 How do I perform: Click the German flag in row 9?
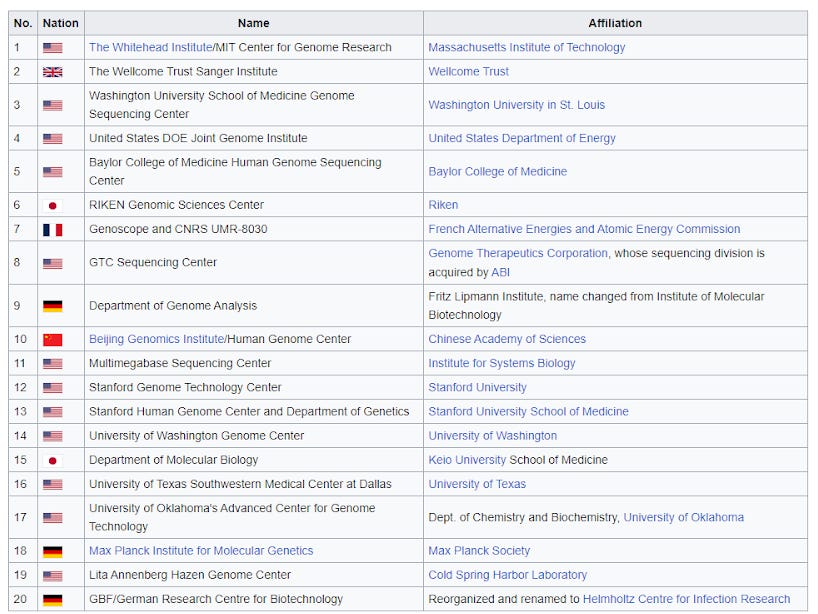pyautogui.click(x=52, y=306)
